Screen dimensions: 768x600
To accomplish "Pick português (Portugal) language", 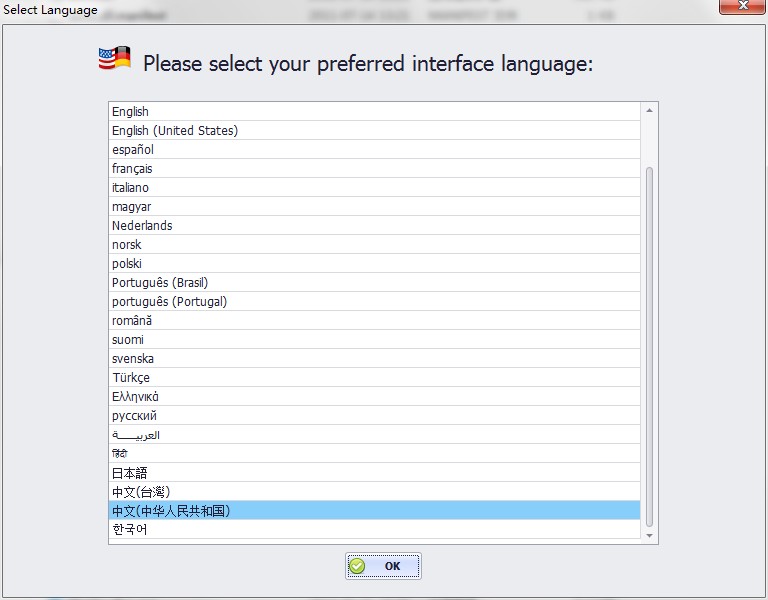I will 169,302.
